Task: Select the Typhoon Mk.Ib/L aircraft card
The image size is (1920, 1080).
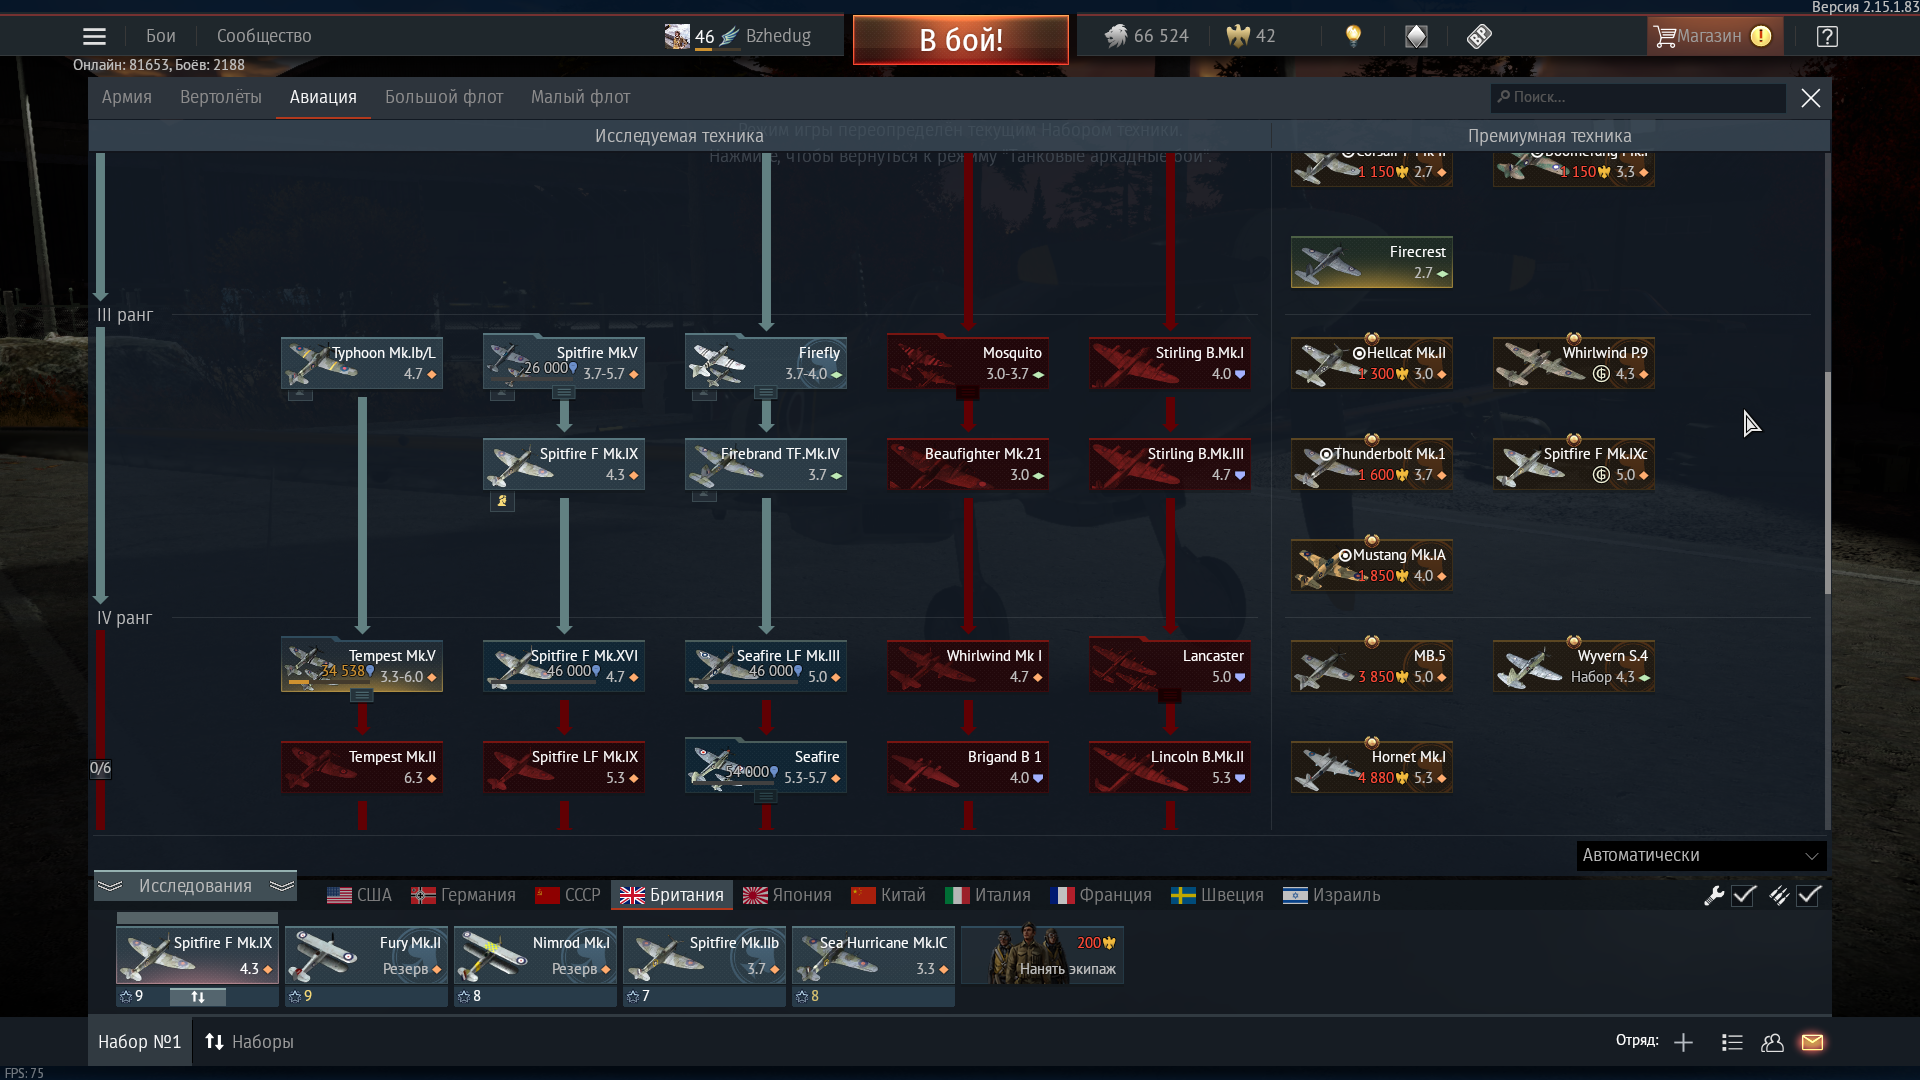Action: 362,363
